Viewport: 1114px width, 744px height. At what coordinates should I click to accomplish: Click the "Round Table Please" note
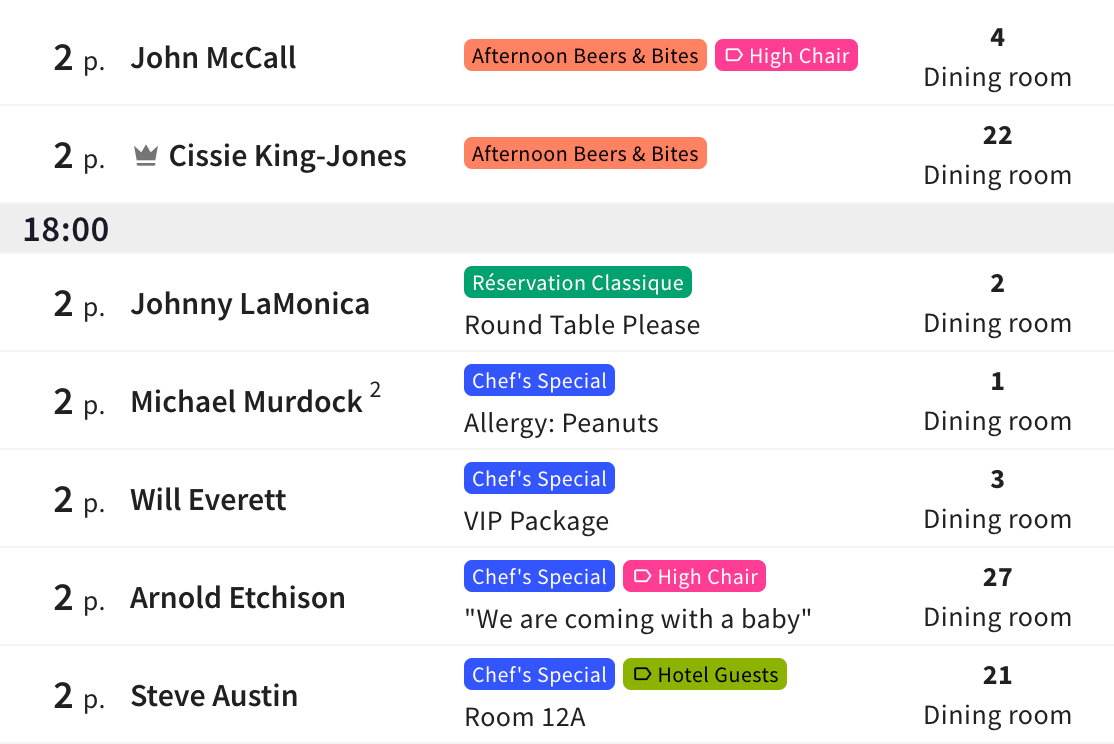pyautogui.click(x=582, y=325)
